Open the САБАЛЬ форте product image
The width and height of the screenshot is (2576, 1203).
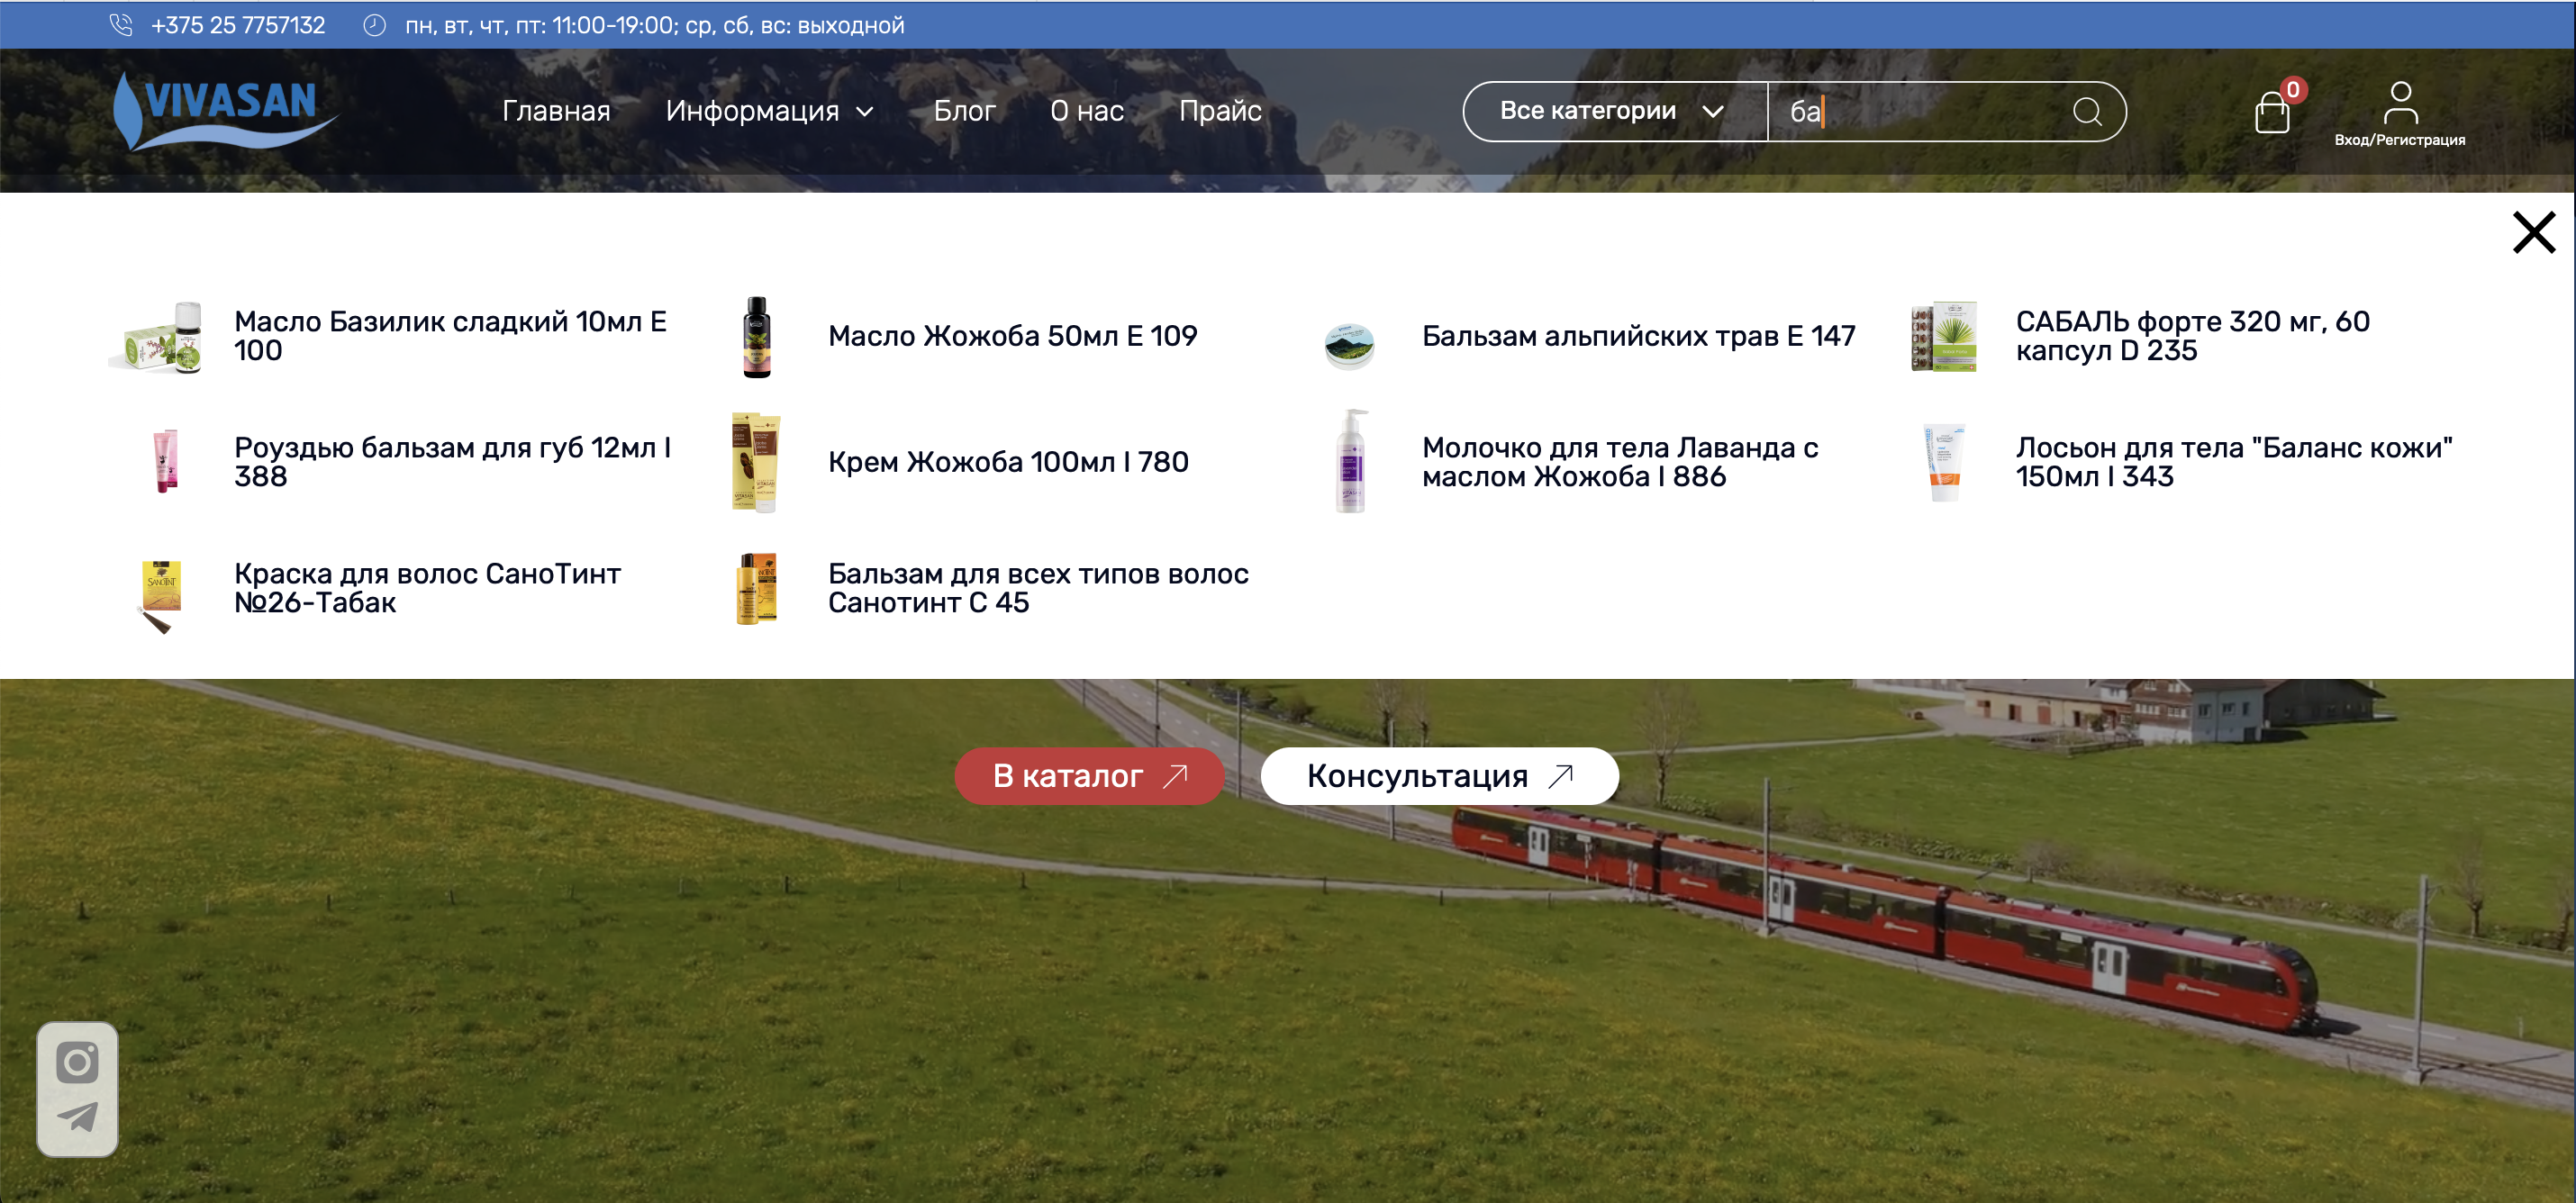tap(1944, 337)
